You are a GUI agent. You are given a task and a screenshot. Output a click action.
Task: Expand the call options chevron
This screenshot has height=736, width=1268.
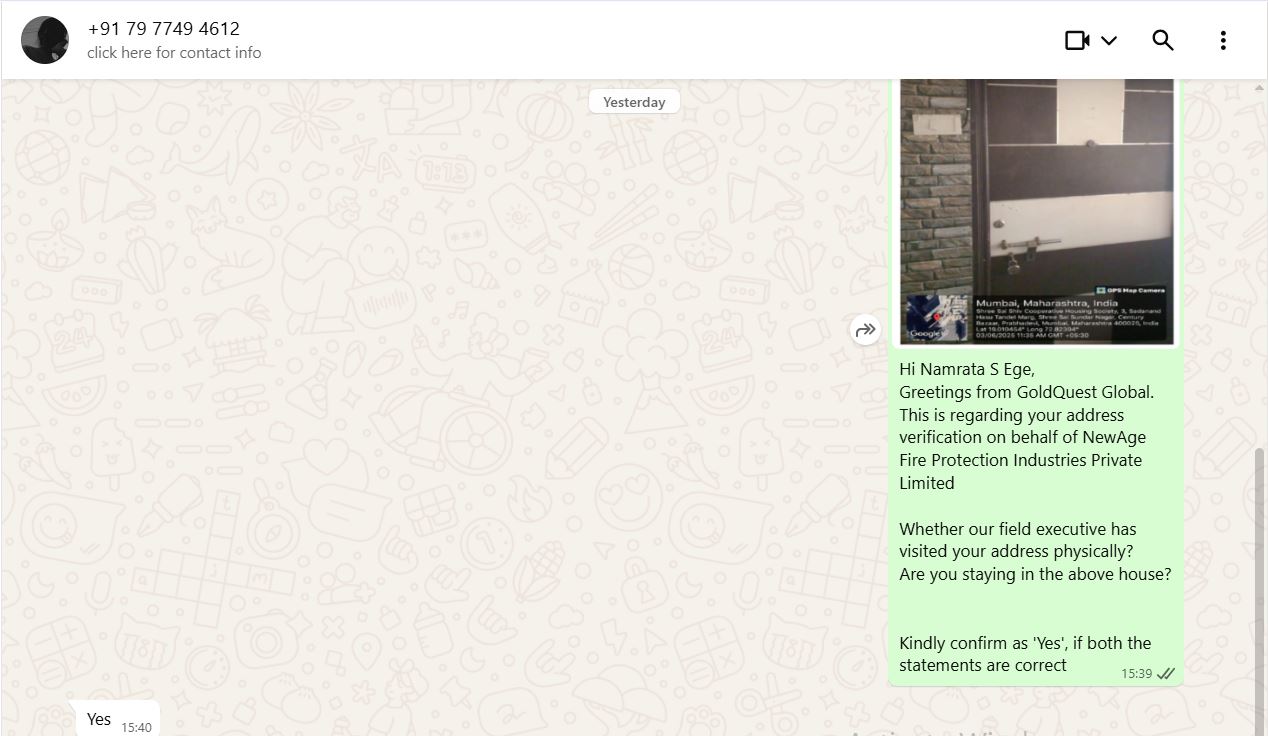(1109, 40)
